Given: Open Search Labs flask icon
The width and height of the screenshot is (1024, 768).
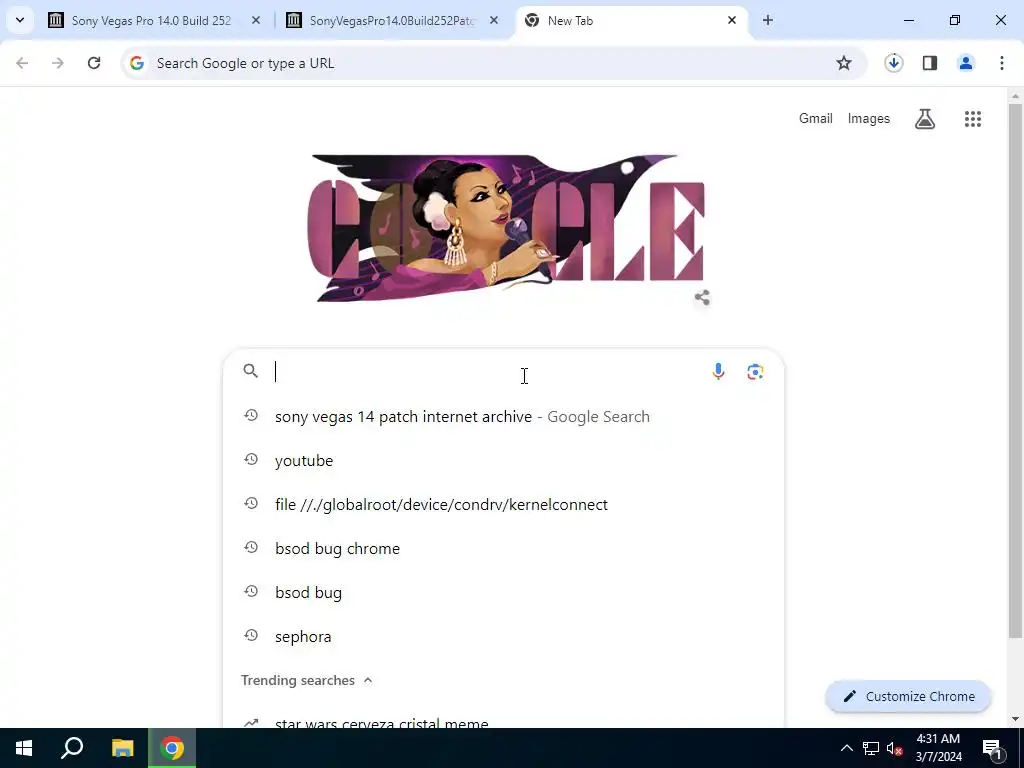Looking at the screenshot, I should coord(925,119).
